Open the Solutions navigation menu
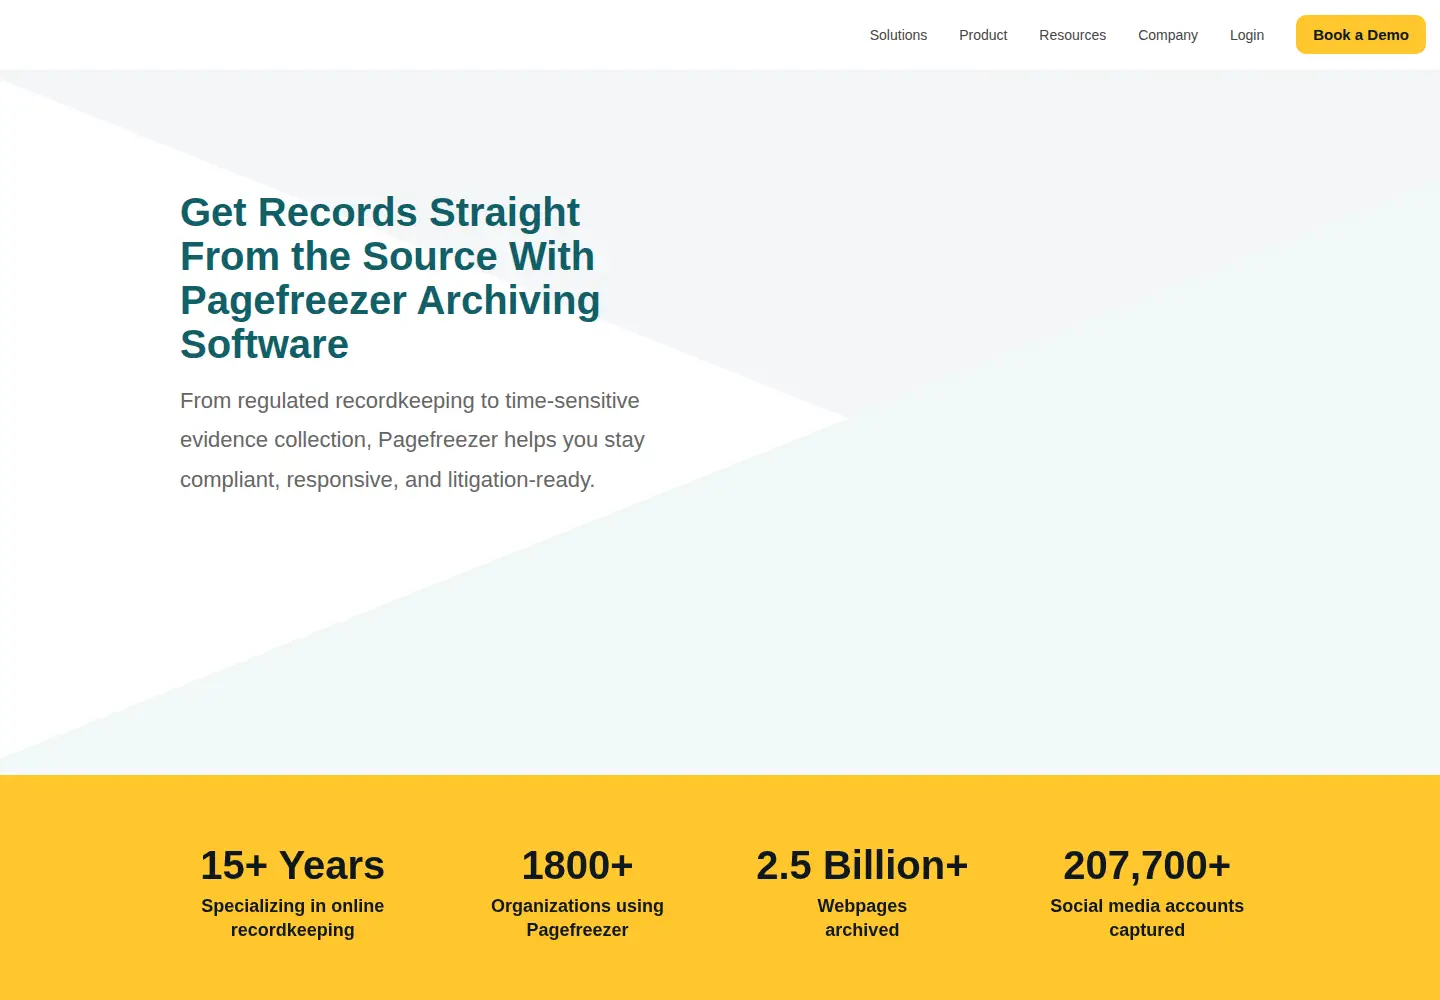Screen dimensions: 1440x1000 pos(898,35)
